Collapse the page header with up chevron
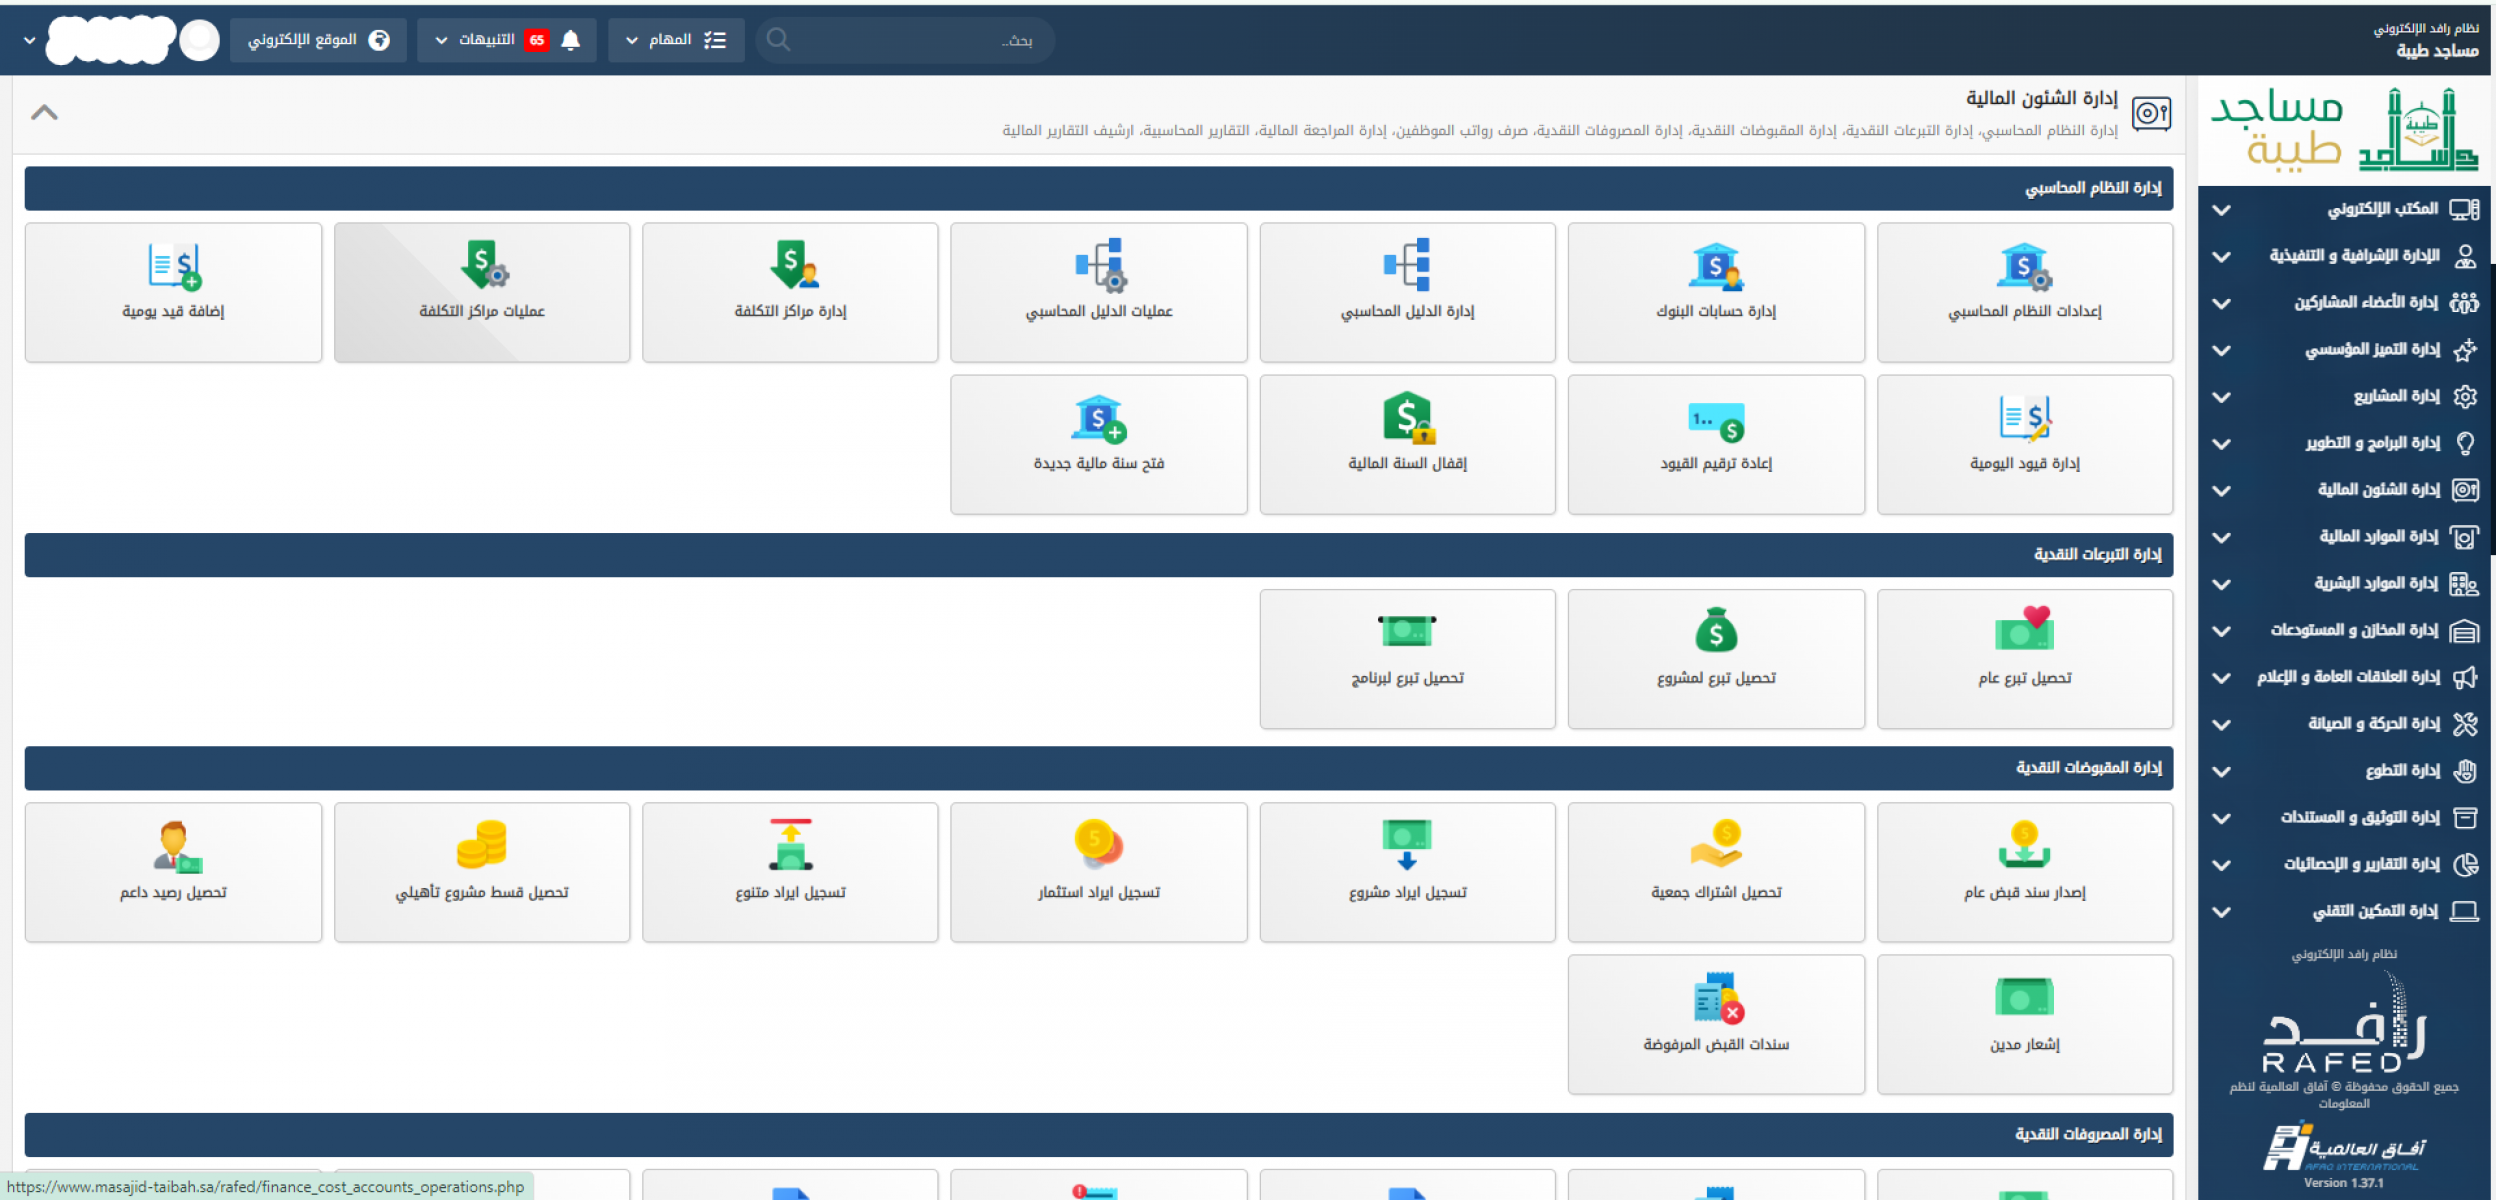 pos(44,112)
